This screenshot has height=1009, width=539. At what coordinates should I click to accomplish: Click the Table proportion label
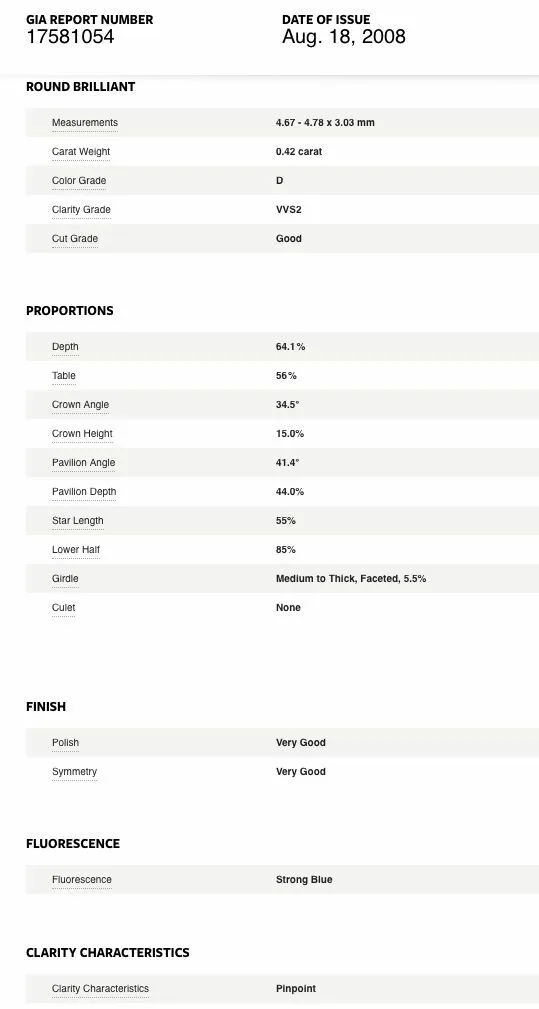pos(64,376)
